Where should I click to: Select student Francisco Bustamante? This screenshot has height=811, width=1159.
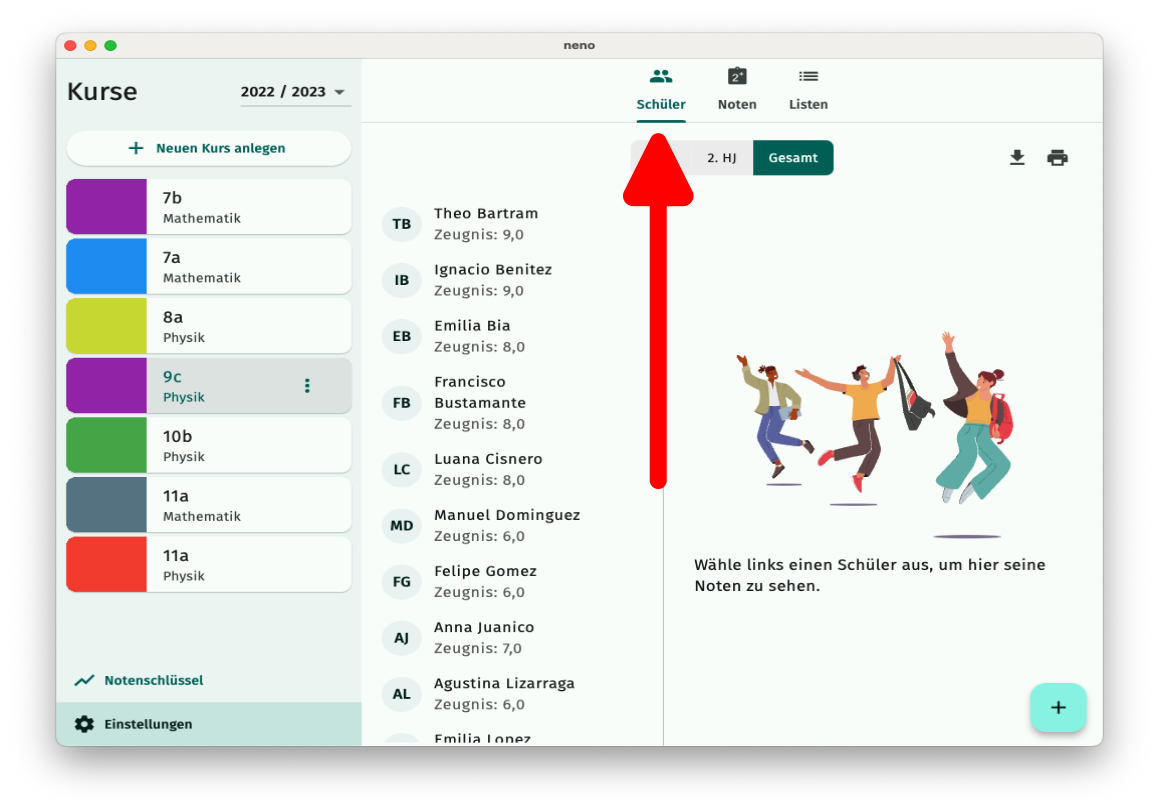(512, 403)
